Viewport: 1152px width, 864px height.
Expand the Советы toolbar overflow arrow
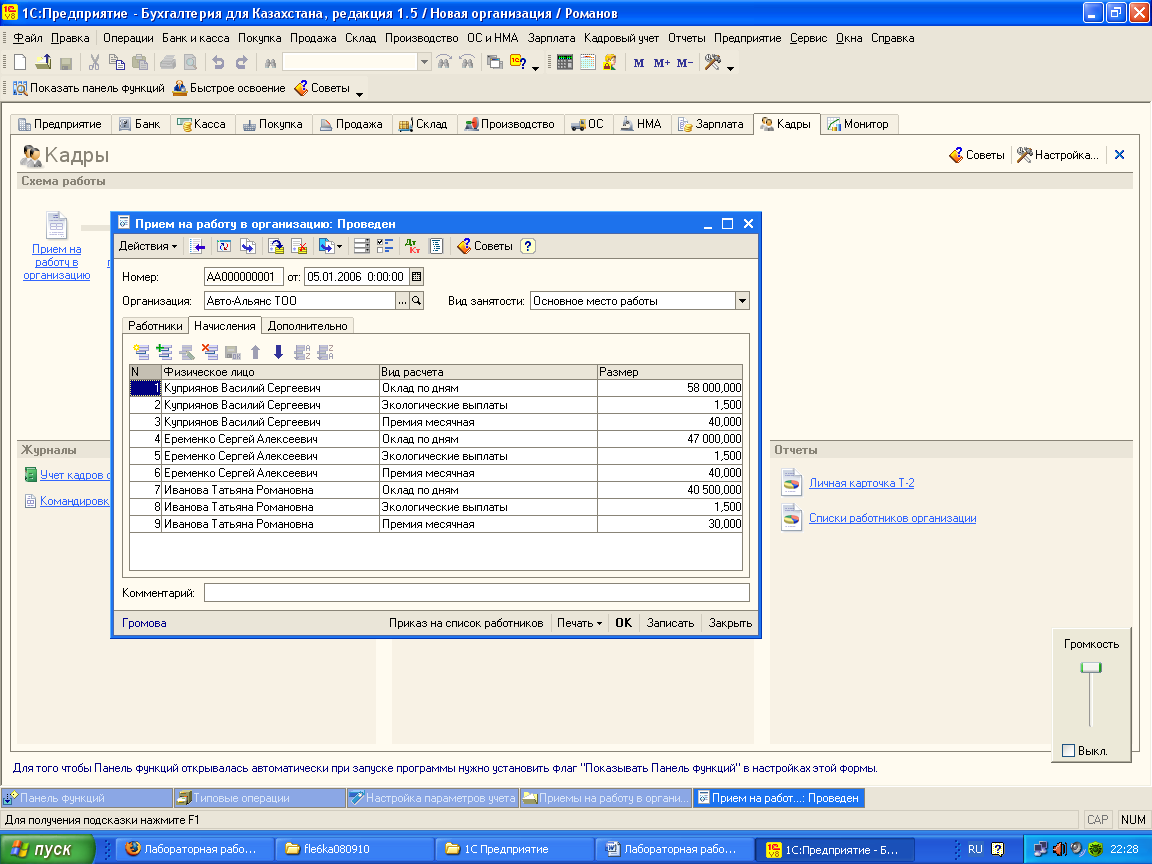(x=359, y=93)
